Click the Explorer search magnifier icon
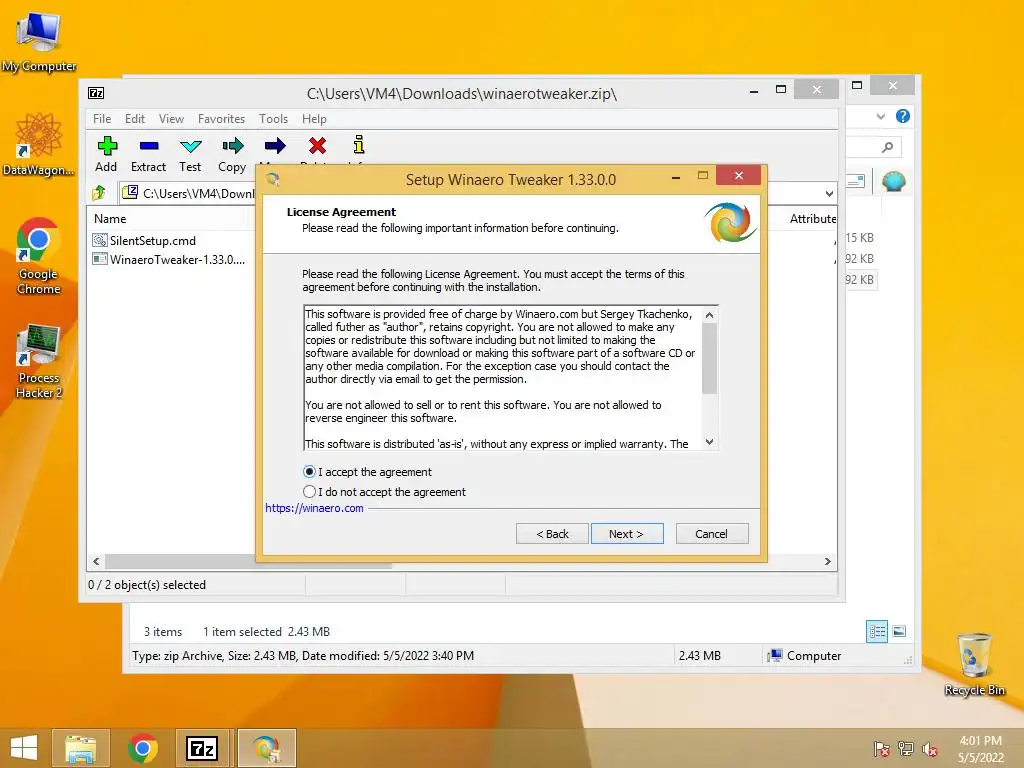The width and height of the screenshot is (1024, 768). coord(887,147)
